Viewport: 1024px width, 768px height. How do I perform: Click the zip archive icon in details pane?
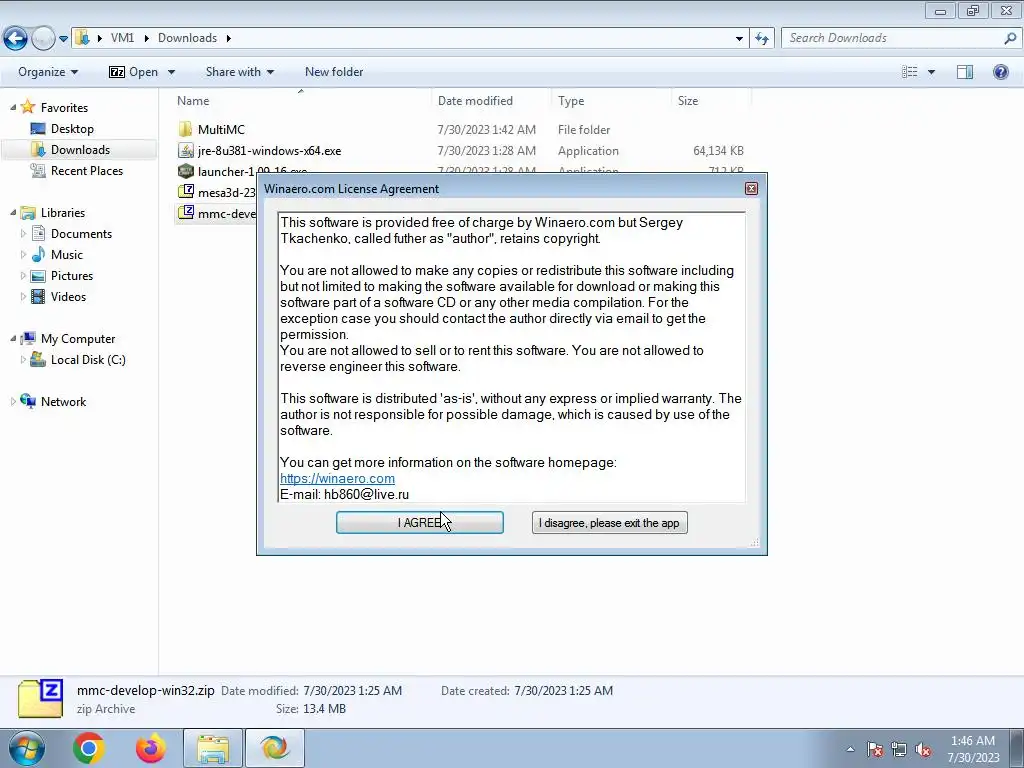click(40, 699)
